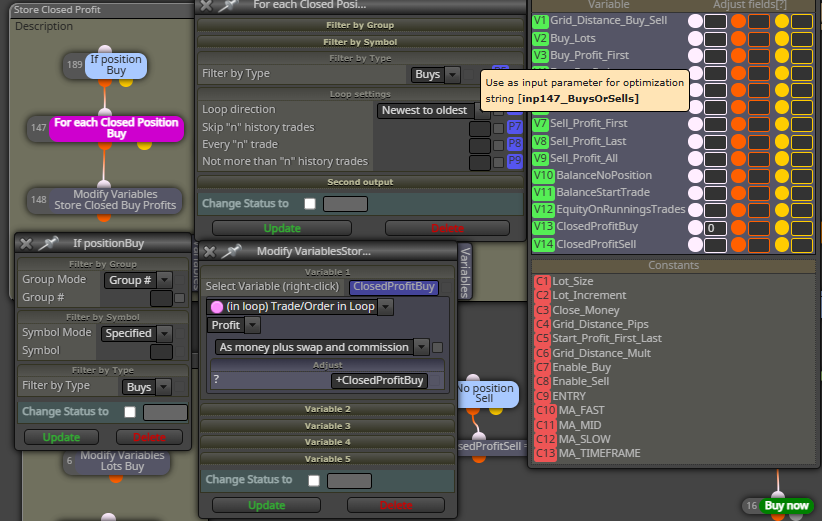Pin the Modify Variables panel
This screenshot has height=521, width=822.
(231, 252)
